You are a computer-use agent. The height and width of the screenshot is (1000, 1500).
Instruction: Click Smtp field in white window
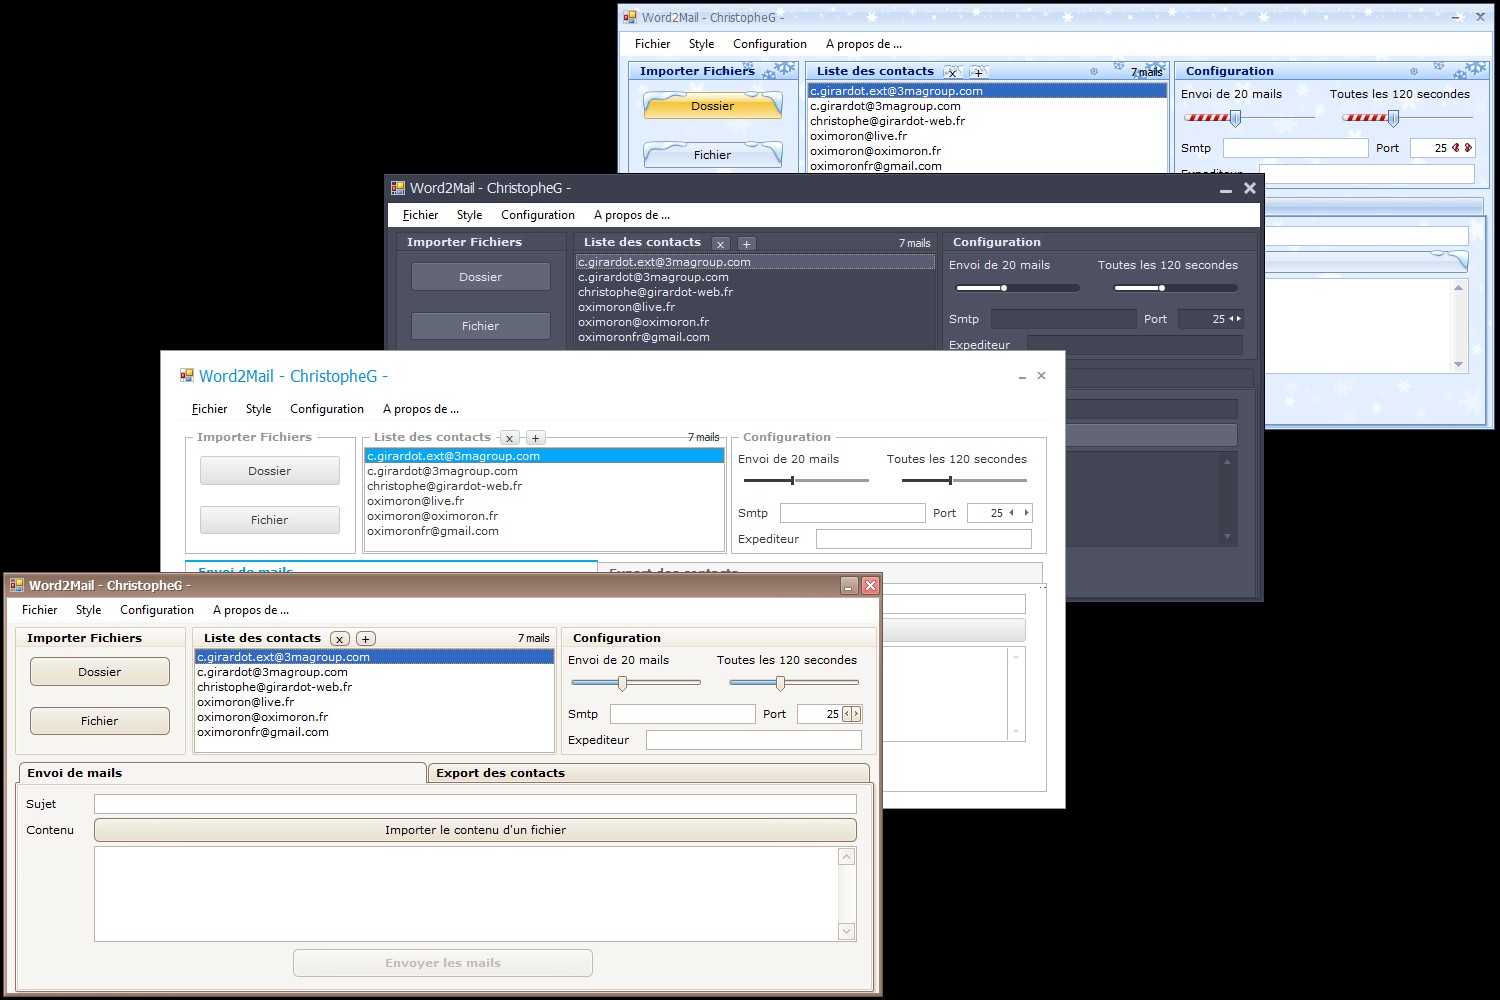853,513
